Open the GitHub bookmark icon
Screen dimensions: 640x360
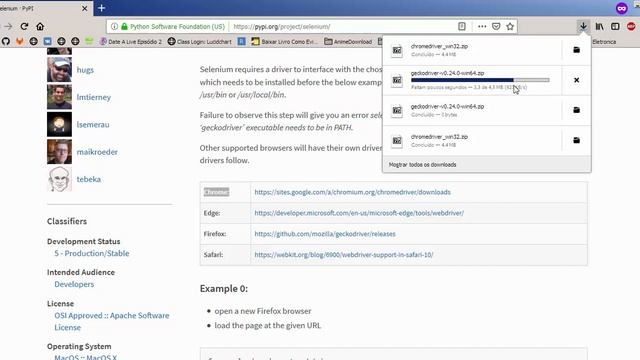pyautogui.click(x=6, y=42)
